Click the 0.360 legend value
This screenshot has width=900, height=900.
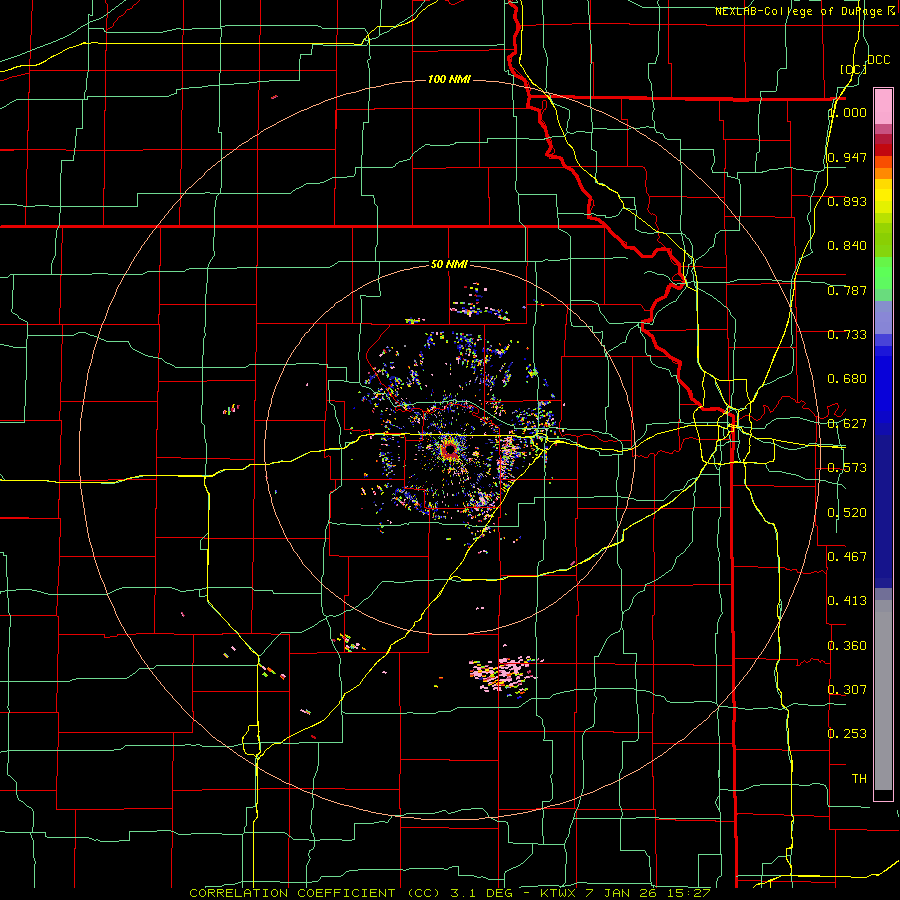[x=847, y=646]
